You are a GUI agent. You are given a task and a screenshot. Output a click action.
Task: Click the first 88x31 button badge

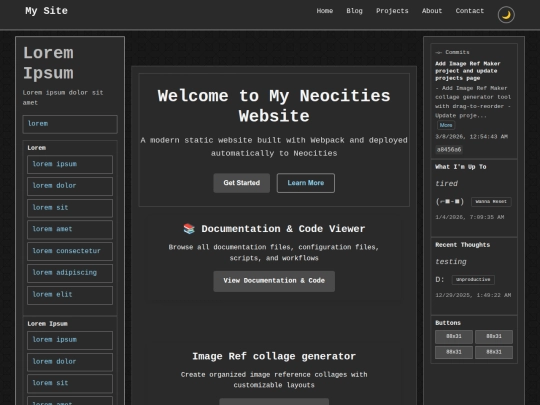(454, 336)
